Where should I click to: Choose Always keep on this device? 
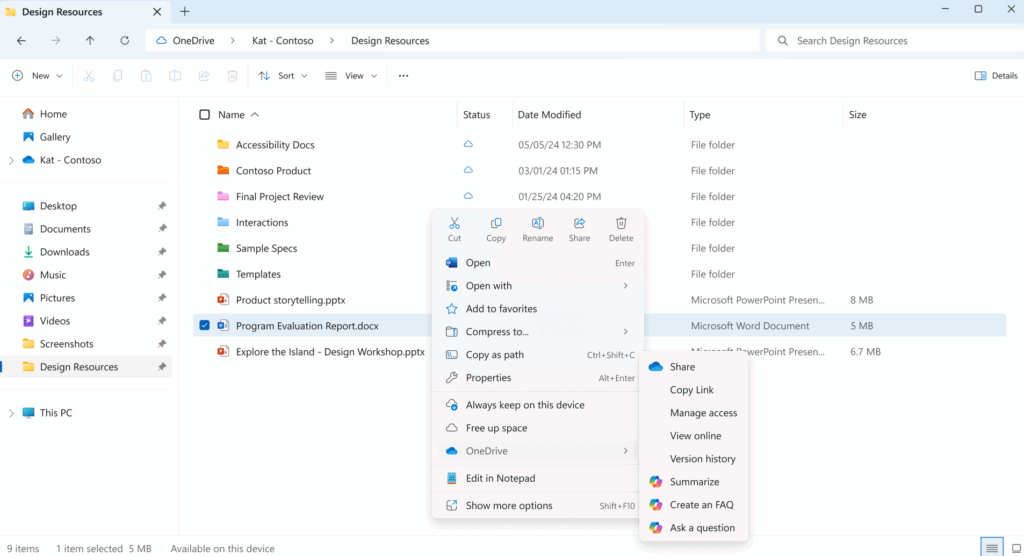click(x=524, y=405)
